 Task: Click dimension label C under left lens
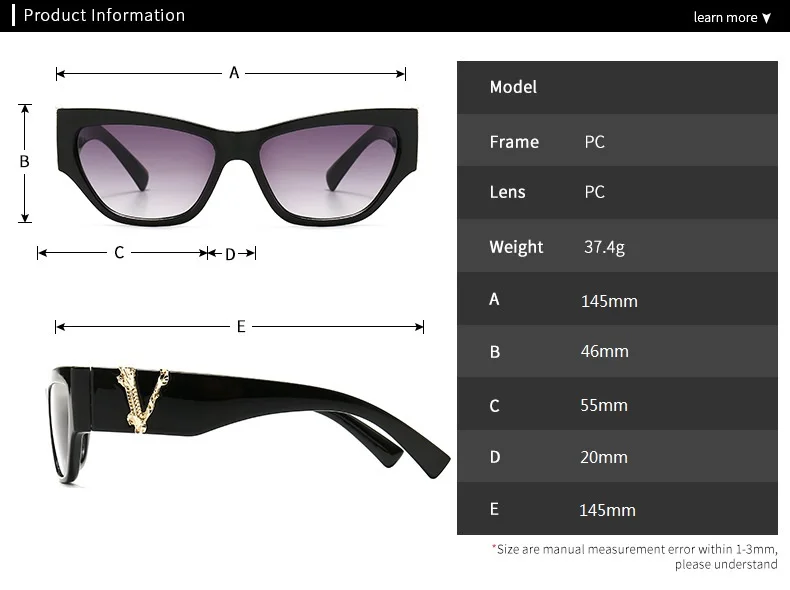(x=119, y=252)
